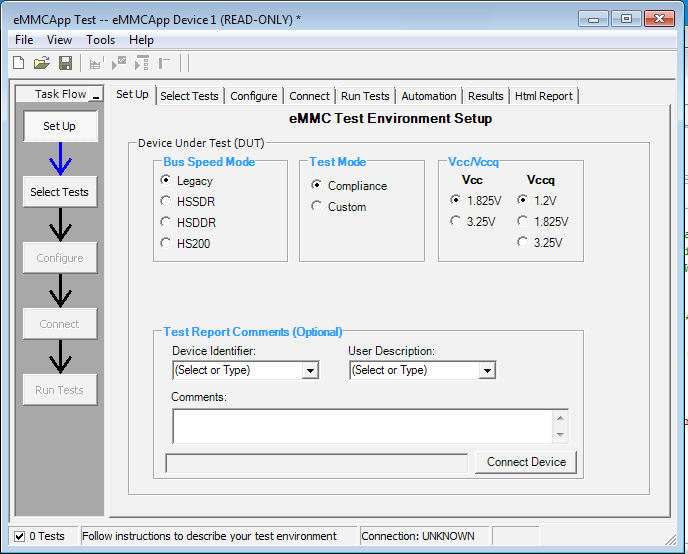Expand the Device Identifier dropdown

(x=310, y=371)
